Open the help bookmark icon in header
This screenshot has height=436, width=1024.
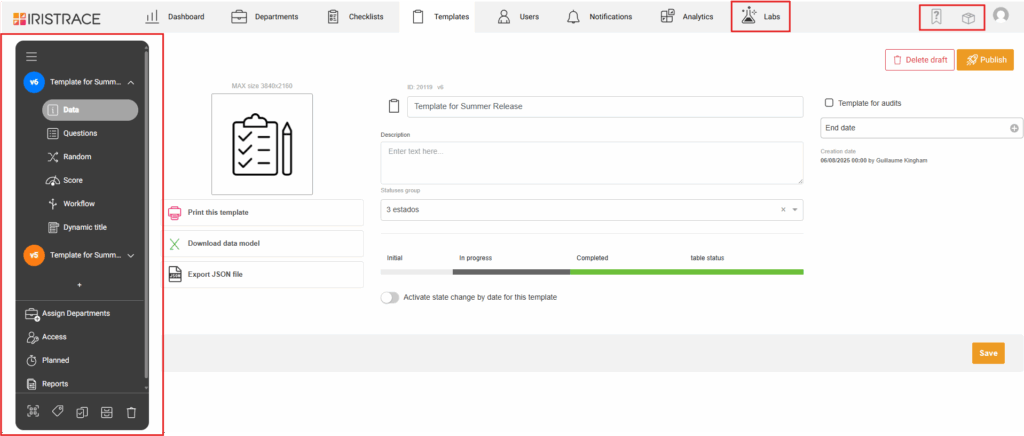[937, 17]
